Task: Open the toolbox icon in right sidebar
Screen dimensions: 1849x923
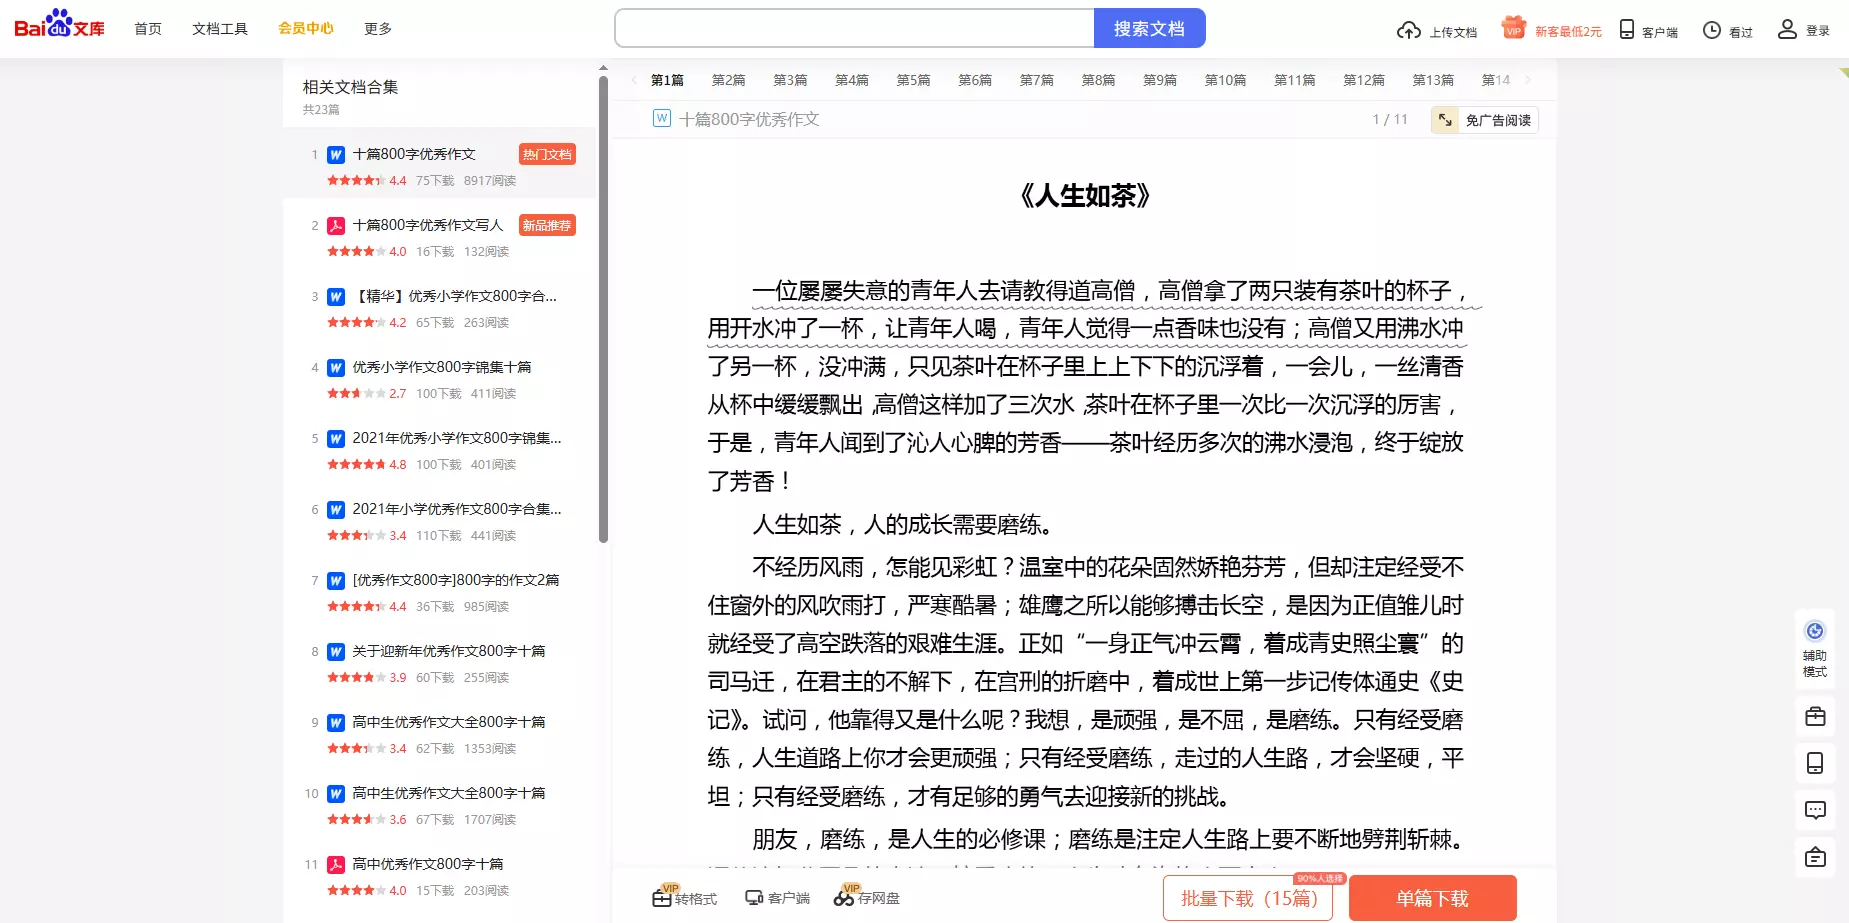Action: 1815,717
